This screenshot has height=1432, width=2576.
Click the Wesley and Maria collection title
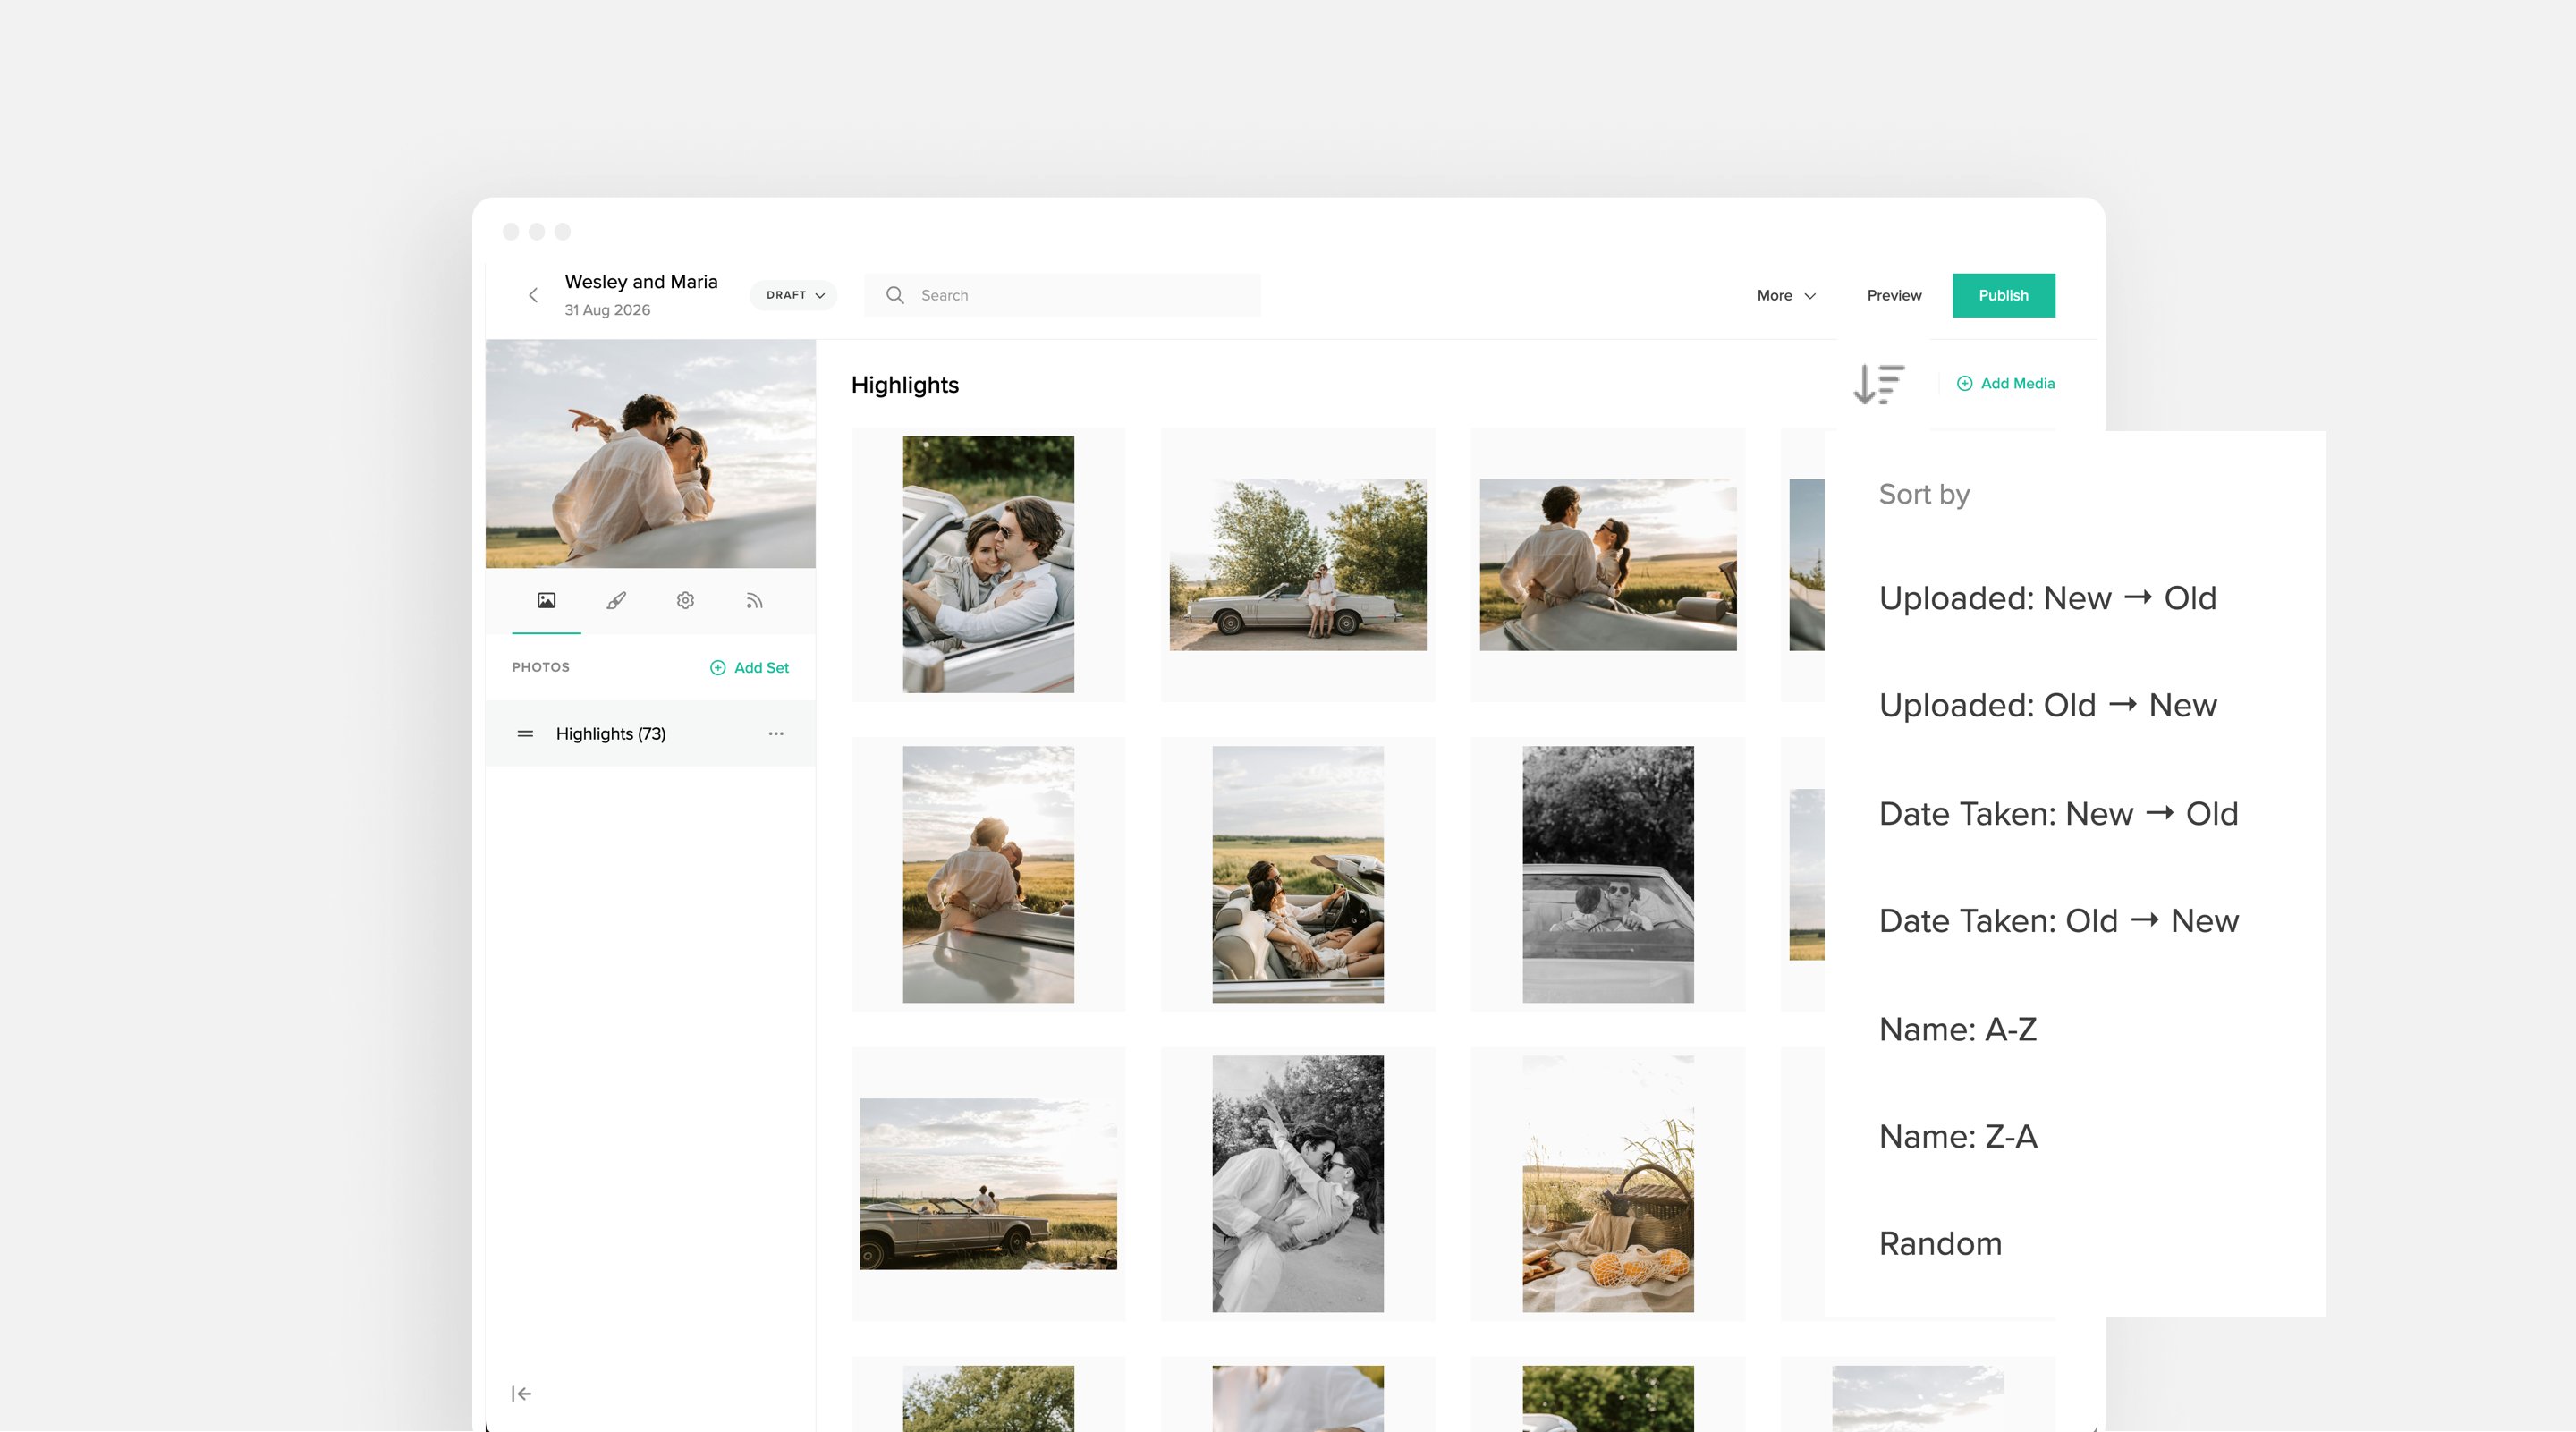[x=641, y=282]
